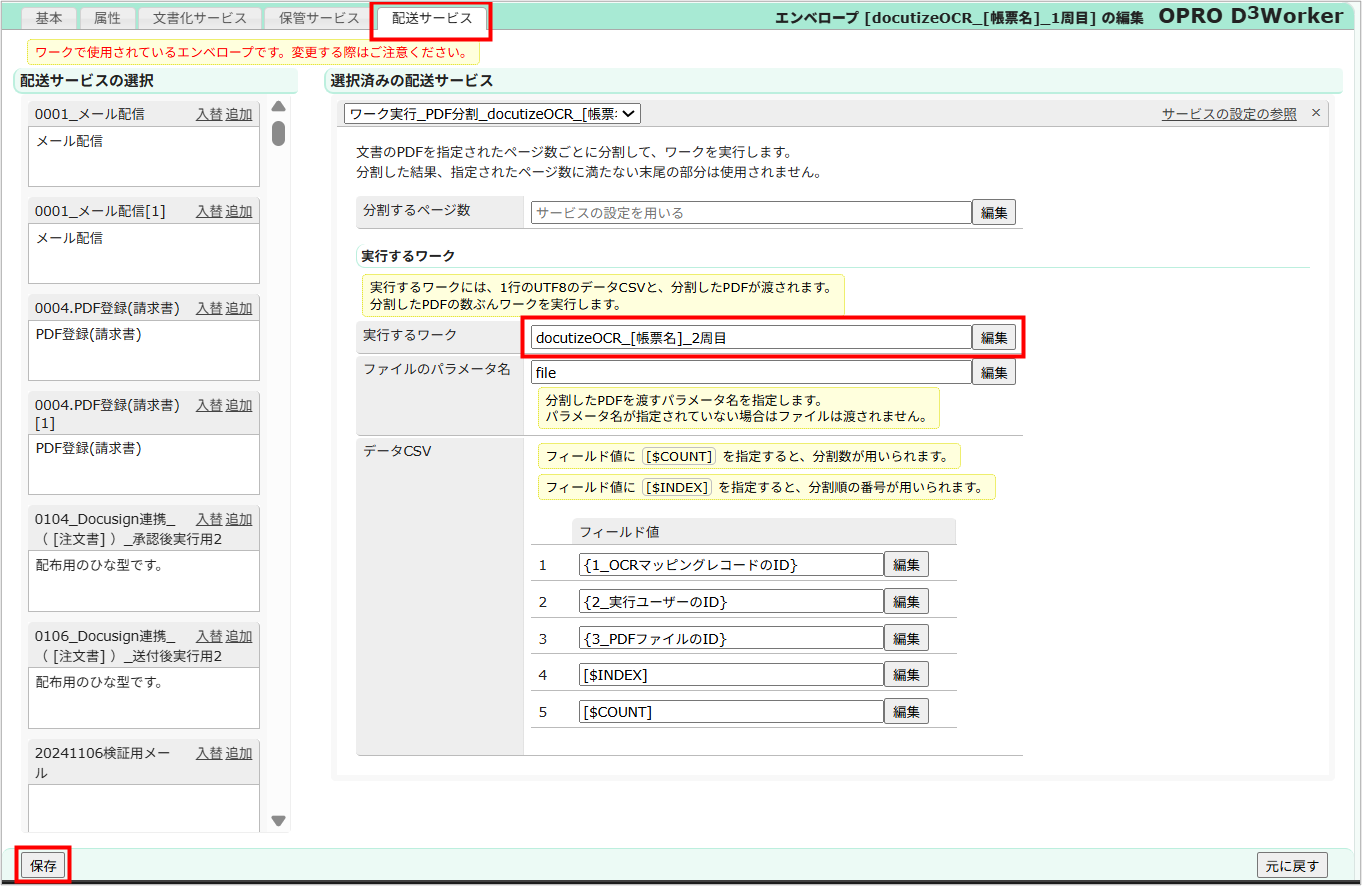
Task: Click 編集 for the 実行するワーク field
Action: click(x=993, y=337)
